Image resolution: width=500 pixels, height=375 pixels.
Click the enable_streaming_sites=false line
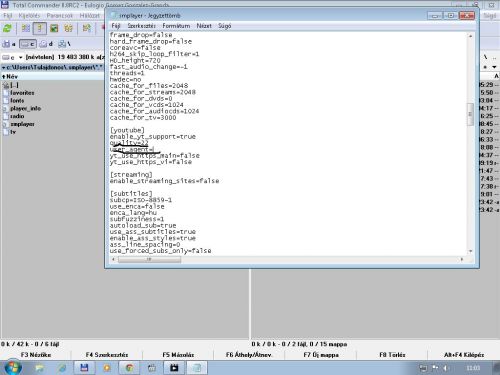point(164,181)
